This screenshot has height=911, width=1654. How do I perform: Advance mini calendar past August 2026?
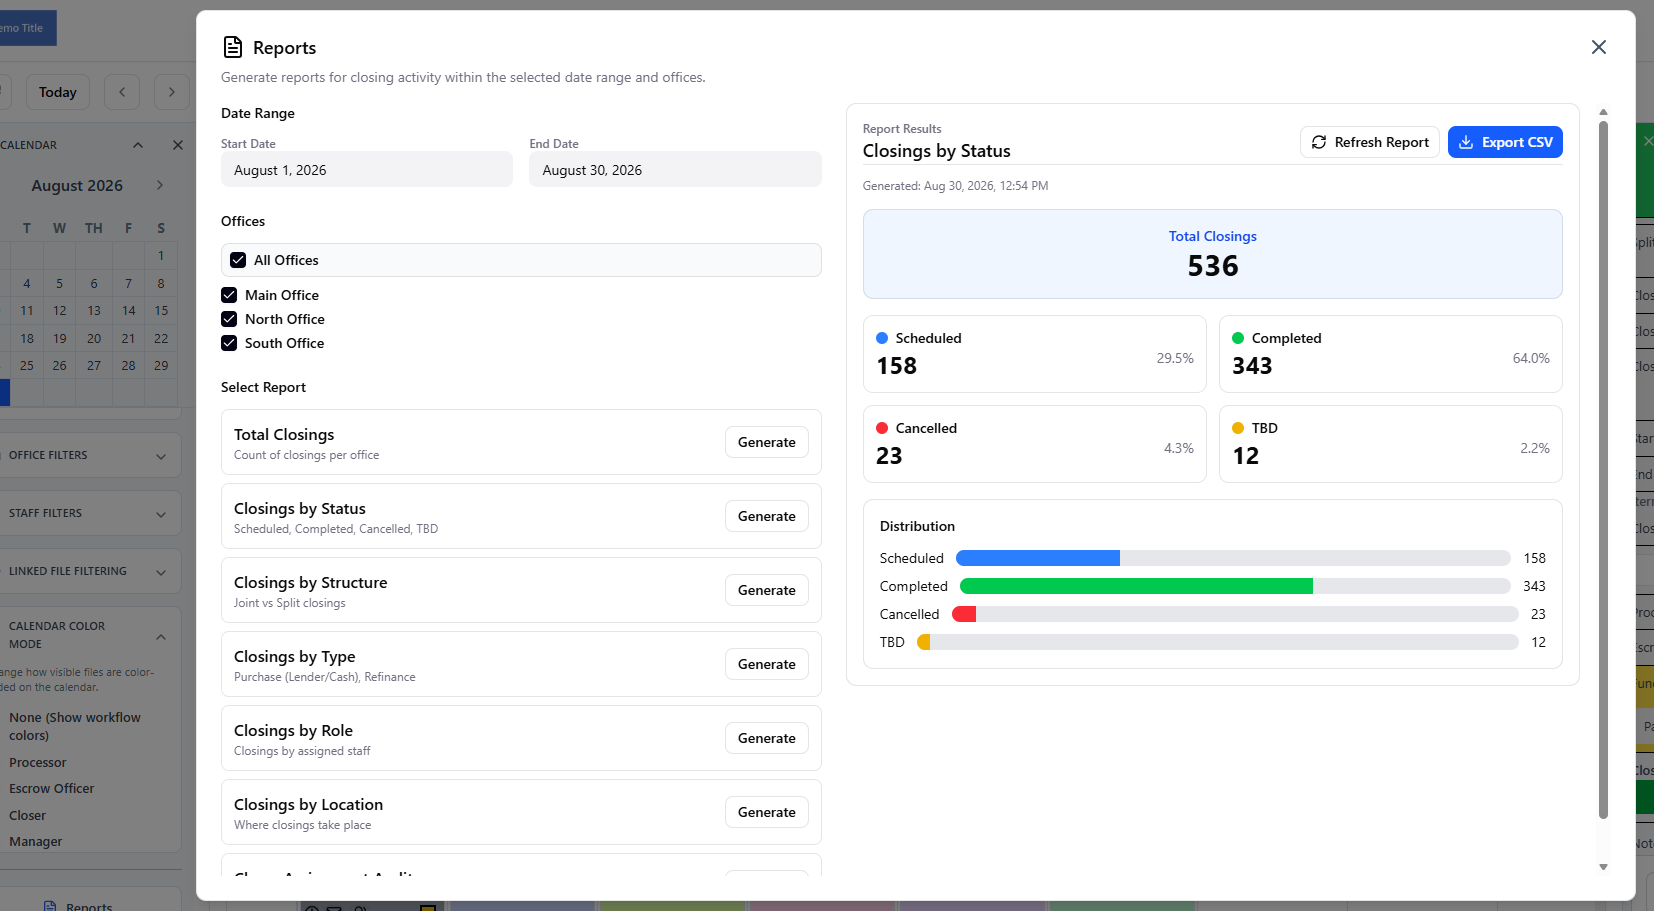160,185
